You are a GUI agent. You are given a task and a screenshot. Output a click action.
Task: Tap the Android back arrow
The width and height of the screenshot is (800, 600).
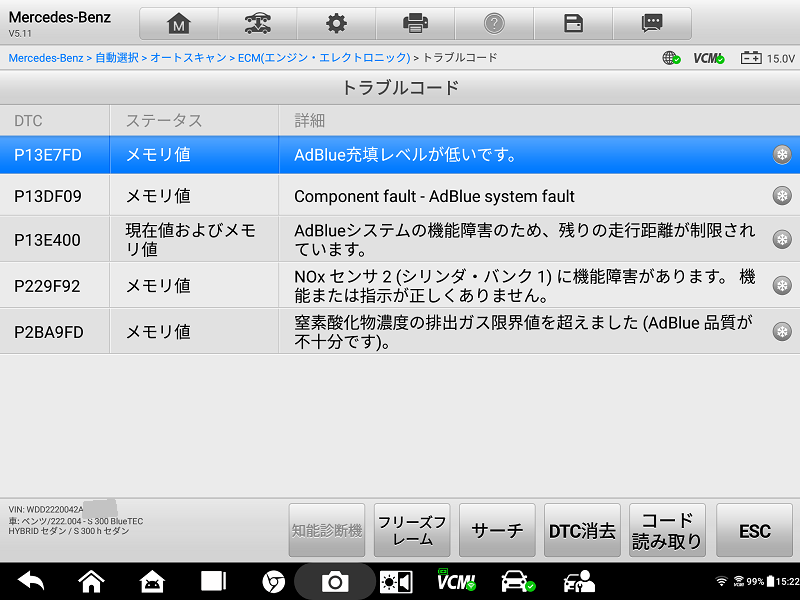(31, 581)
